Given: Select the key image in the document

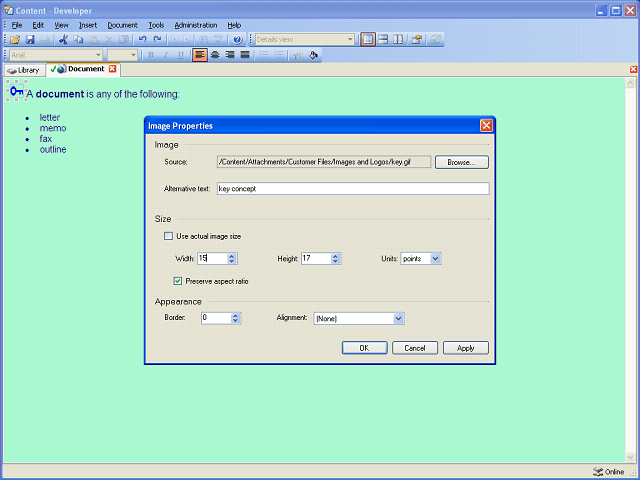Looking at the screenshot, I should 17,91.
